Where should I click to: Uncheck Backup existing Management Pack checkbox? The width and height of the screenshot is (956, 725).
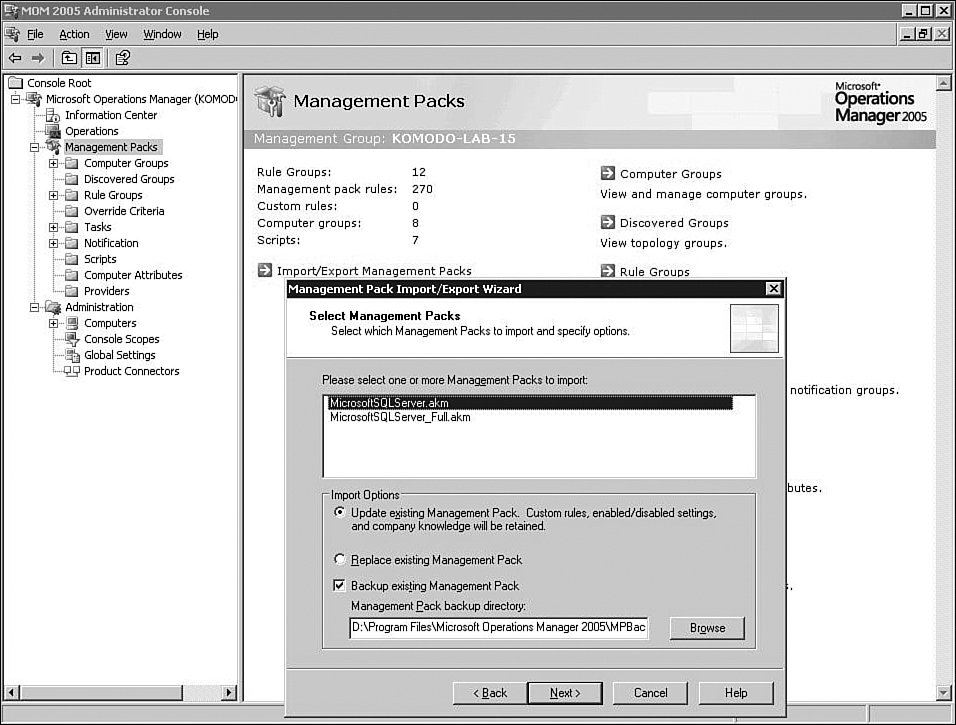(x=340, y=586)
